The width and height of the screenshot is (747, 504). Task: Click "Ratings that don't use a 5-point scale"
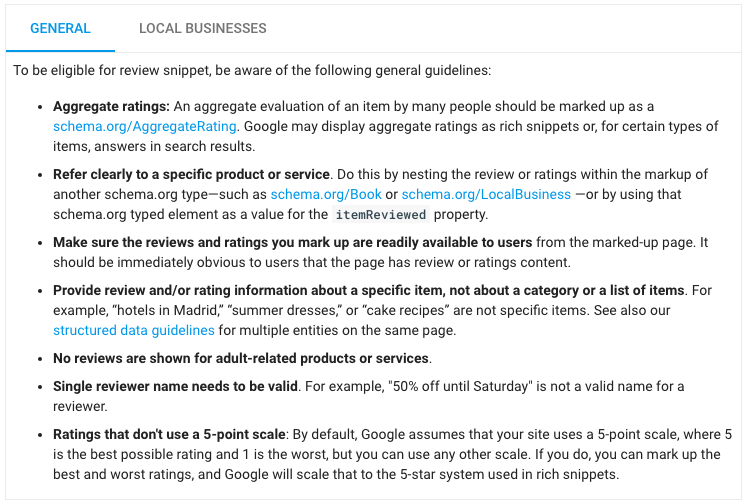pos(169,434)
